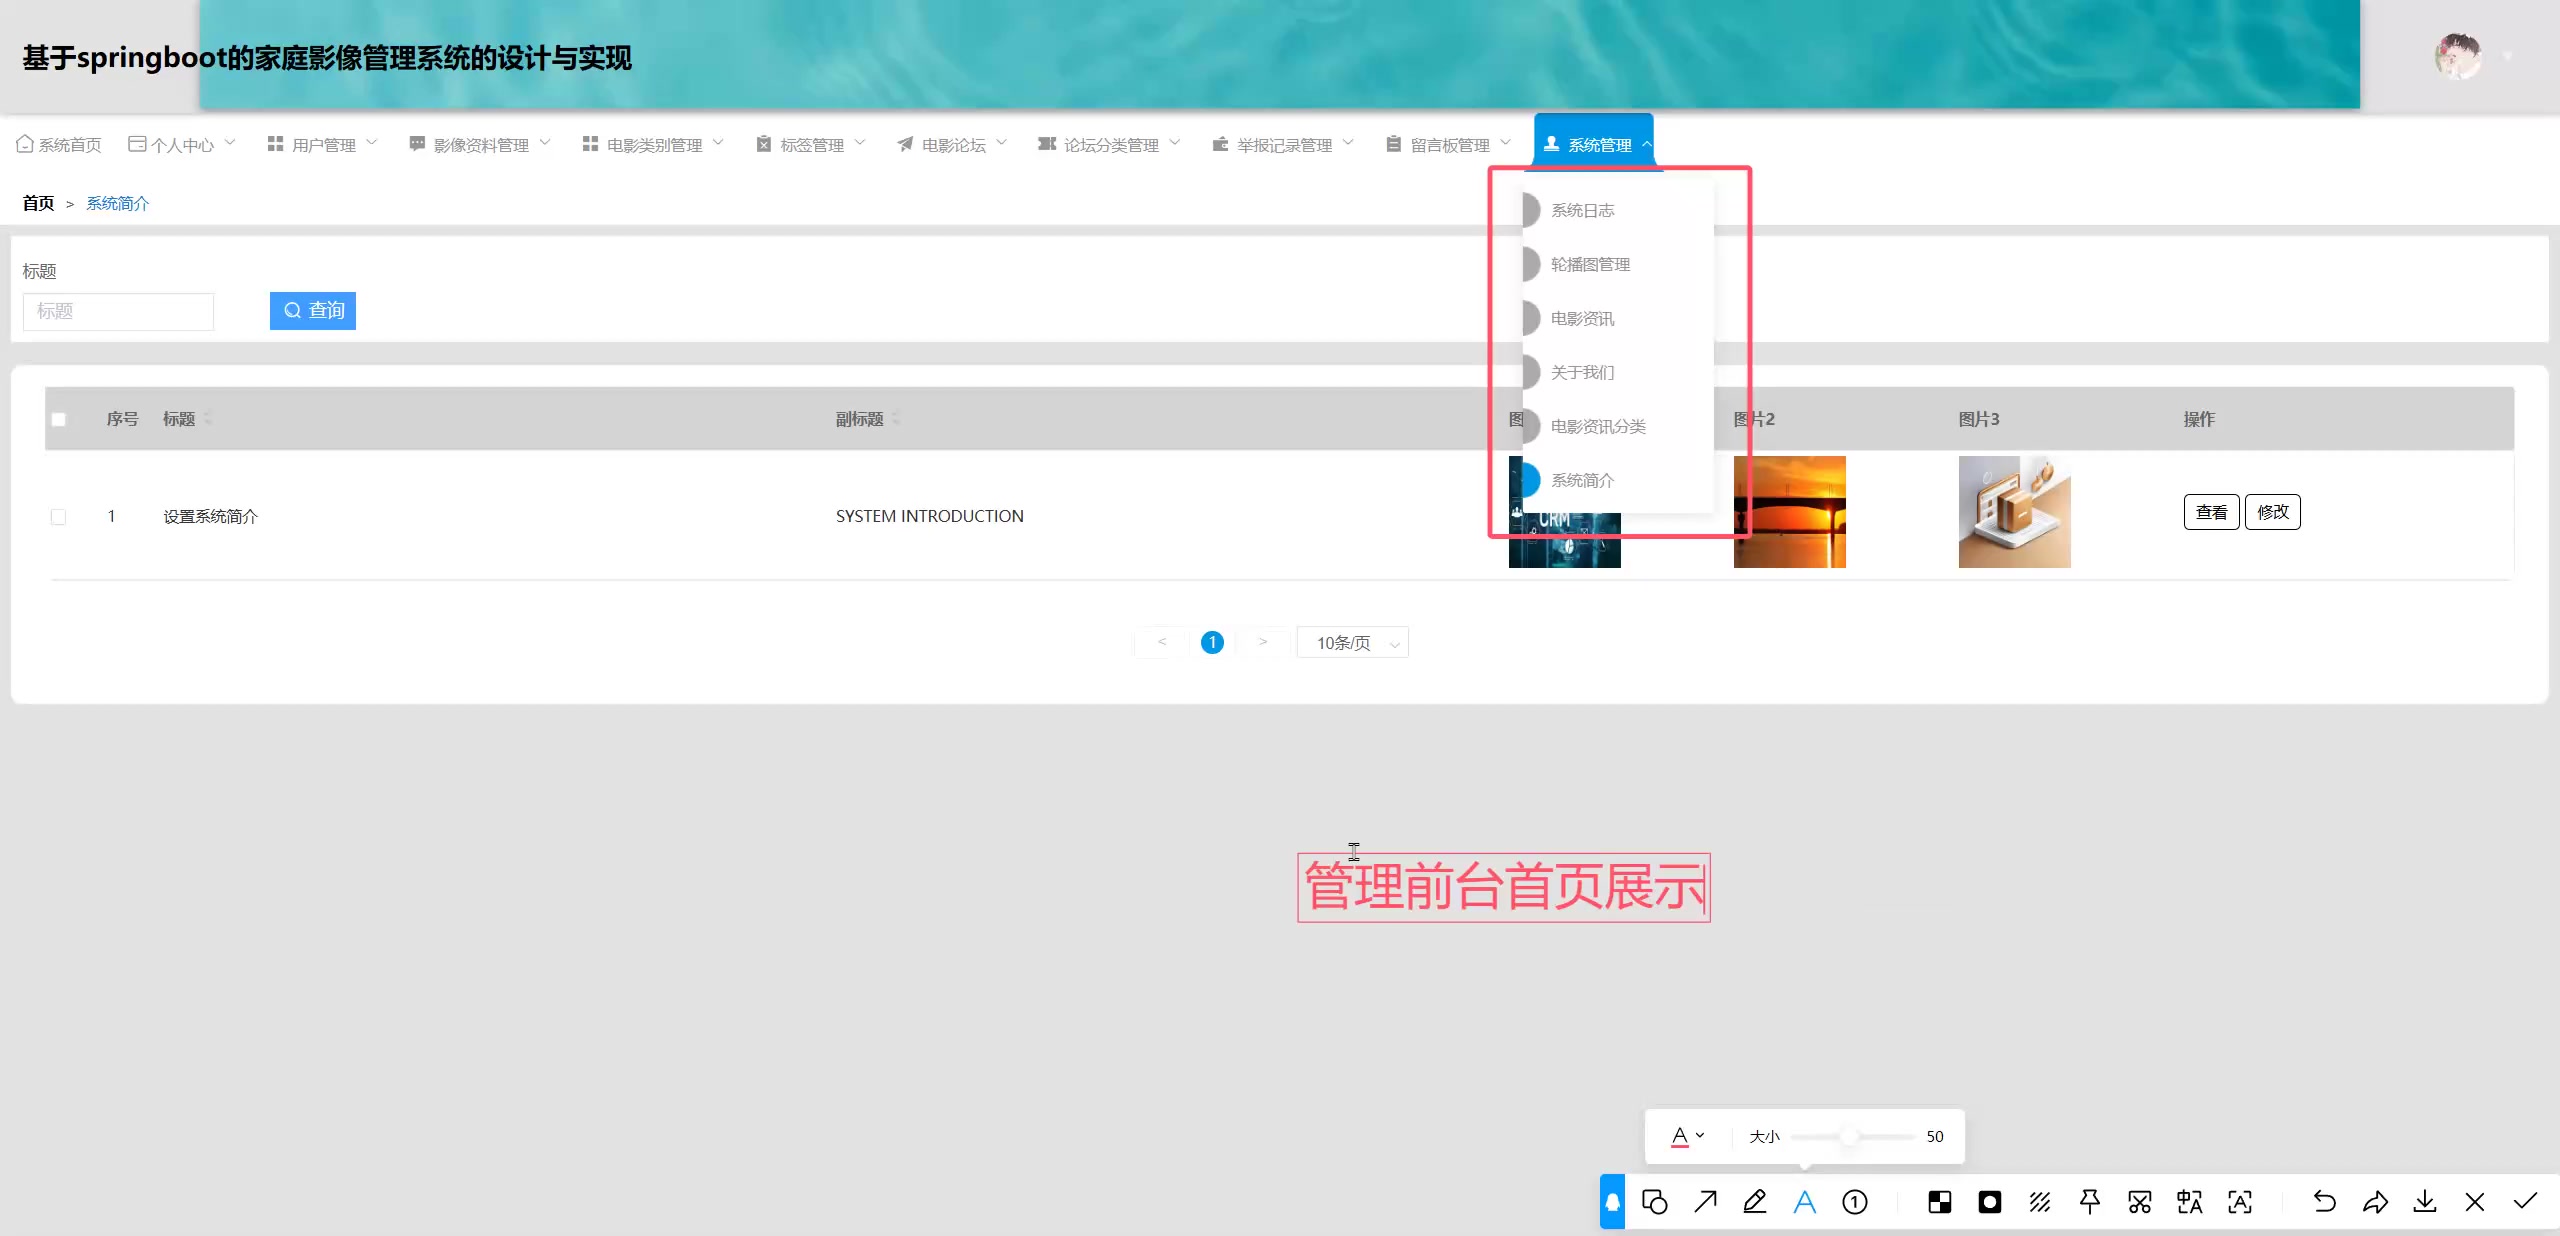2560x1236 pixels.
Task: Select the mosaic blur tool
Action: [1940, 1201]
